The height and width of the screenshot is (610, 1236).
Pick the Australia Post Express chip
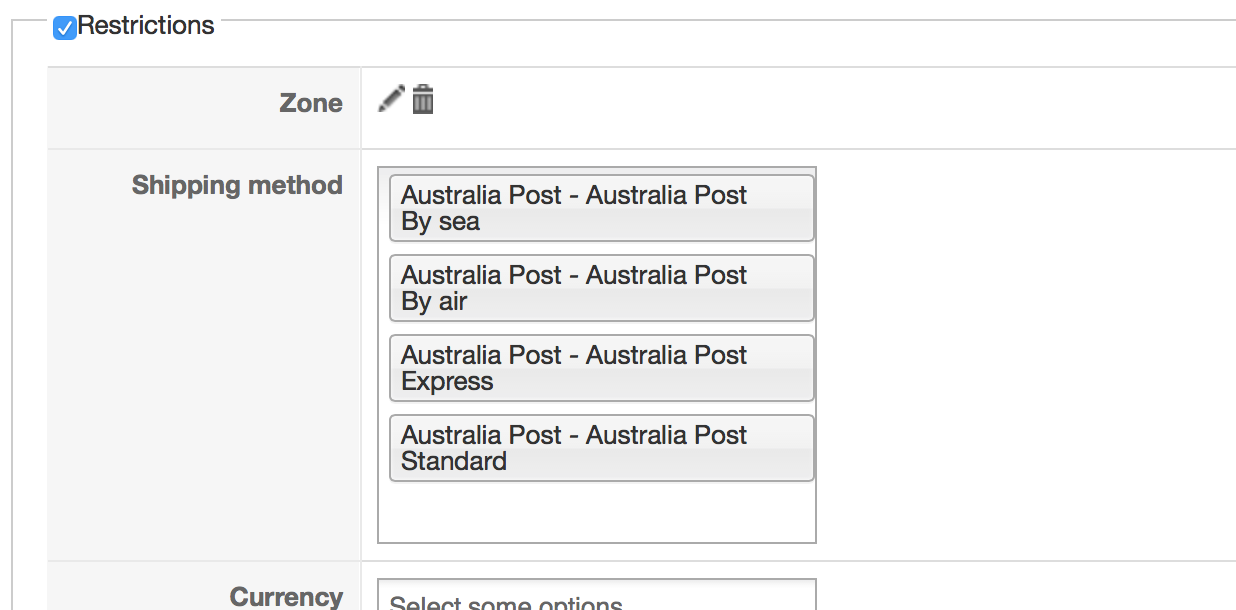coord(601,368)
